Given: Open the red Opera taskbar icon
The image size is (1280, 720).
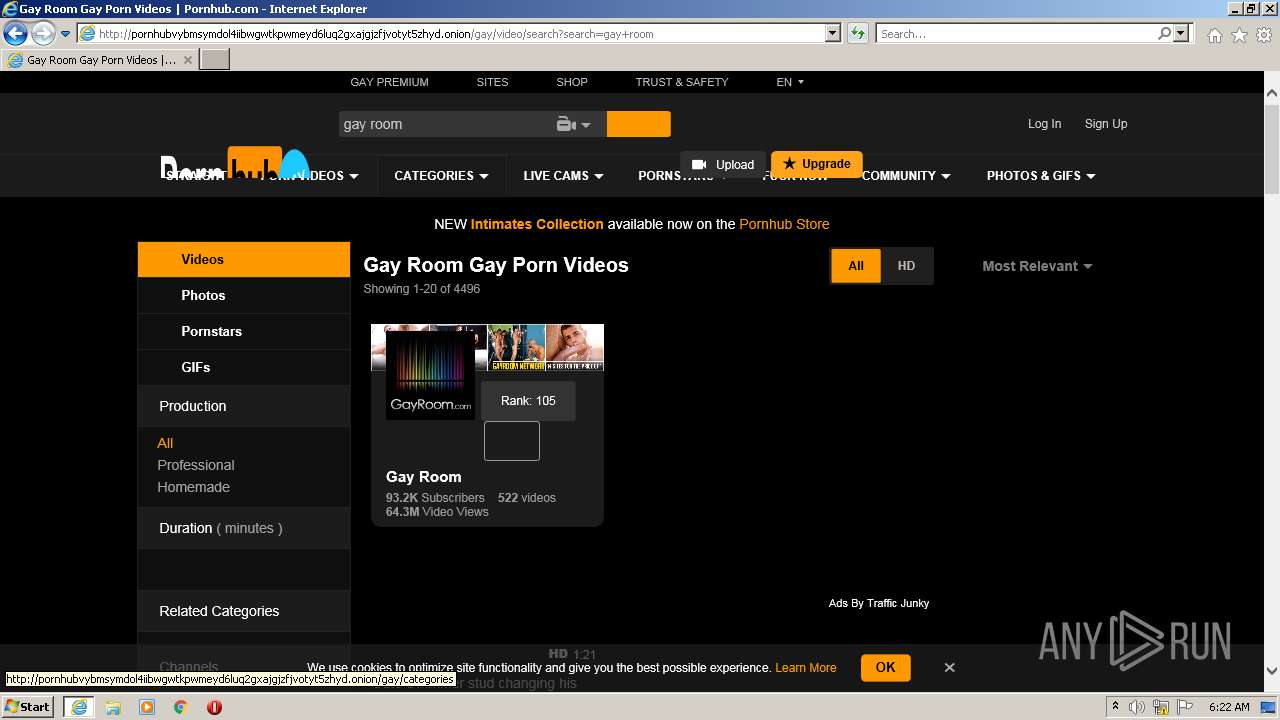Looking at the screenshot, I should tap(214, 707).
